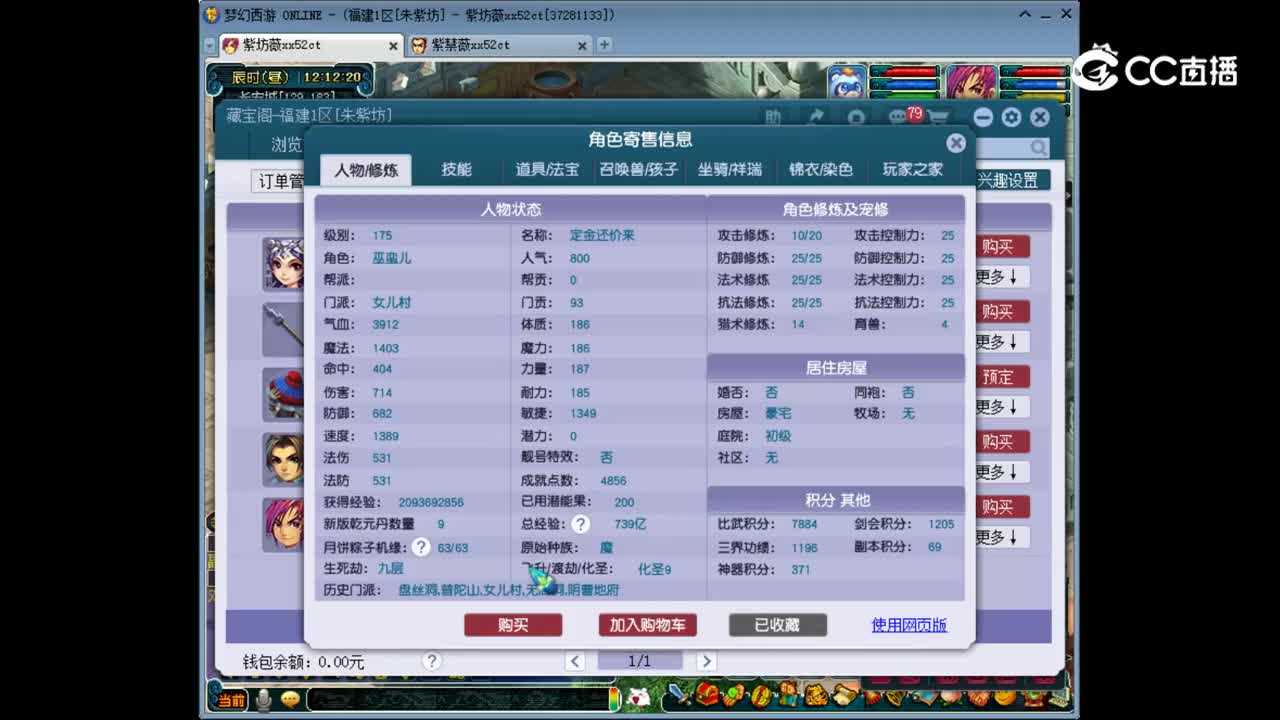This screenshot has height=720, width=1280.
Task: Close the 紫坊薇xx52ct tab
Action: click(x=393, y=46)
